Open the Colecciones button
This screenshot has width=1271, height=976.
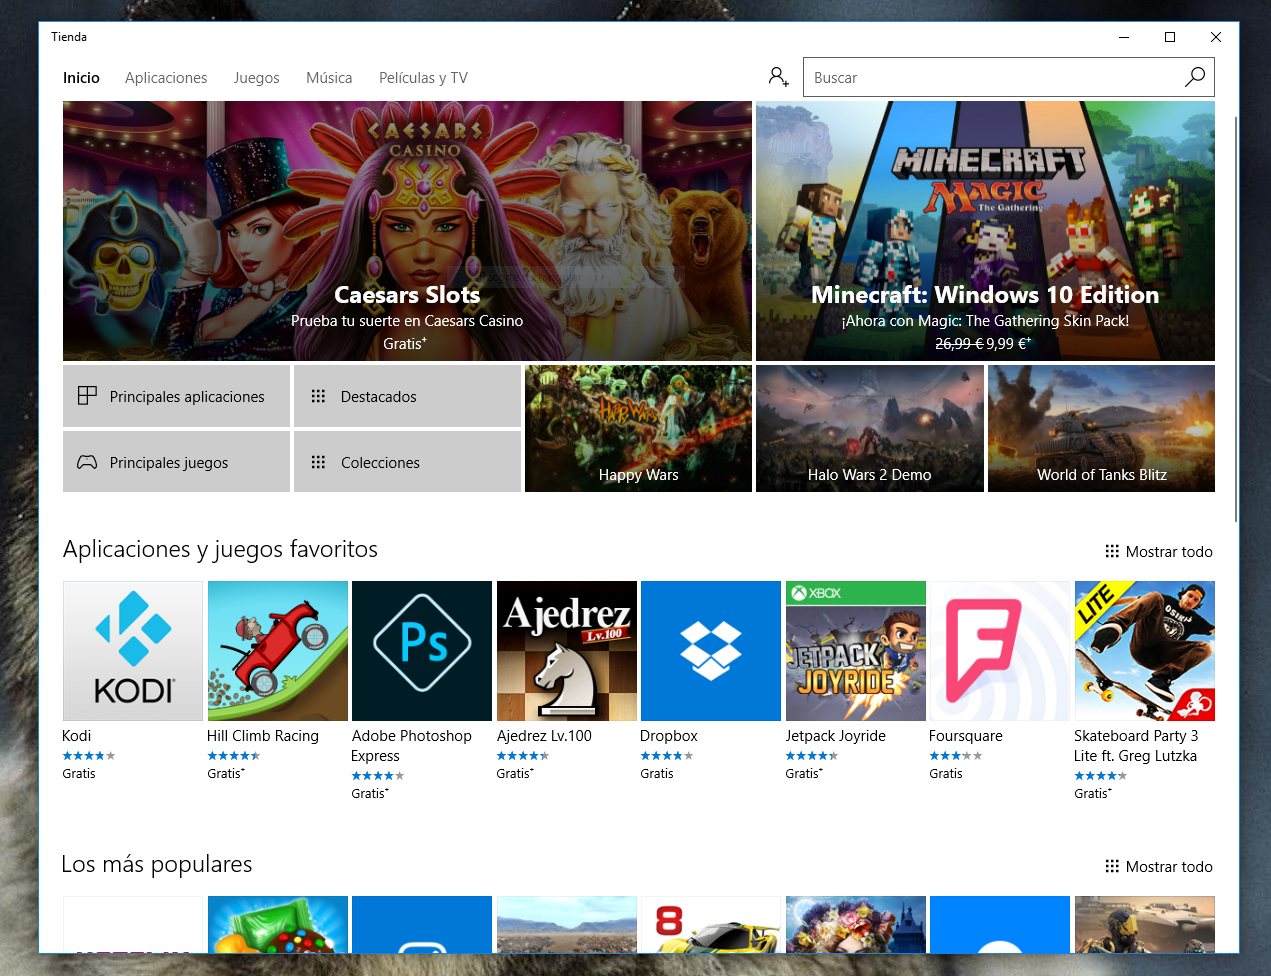point(408,462)
